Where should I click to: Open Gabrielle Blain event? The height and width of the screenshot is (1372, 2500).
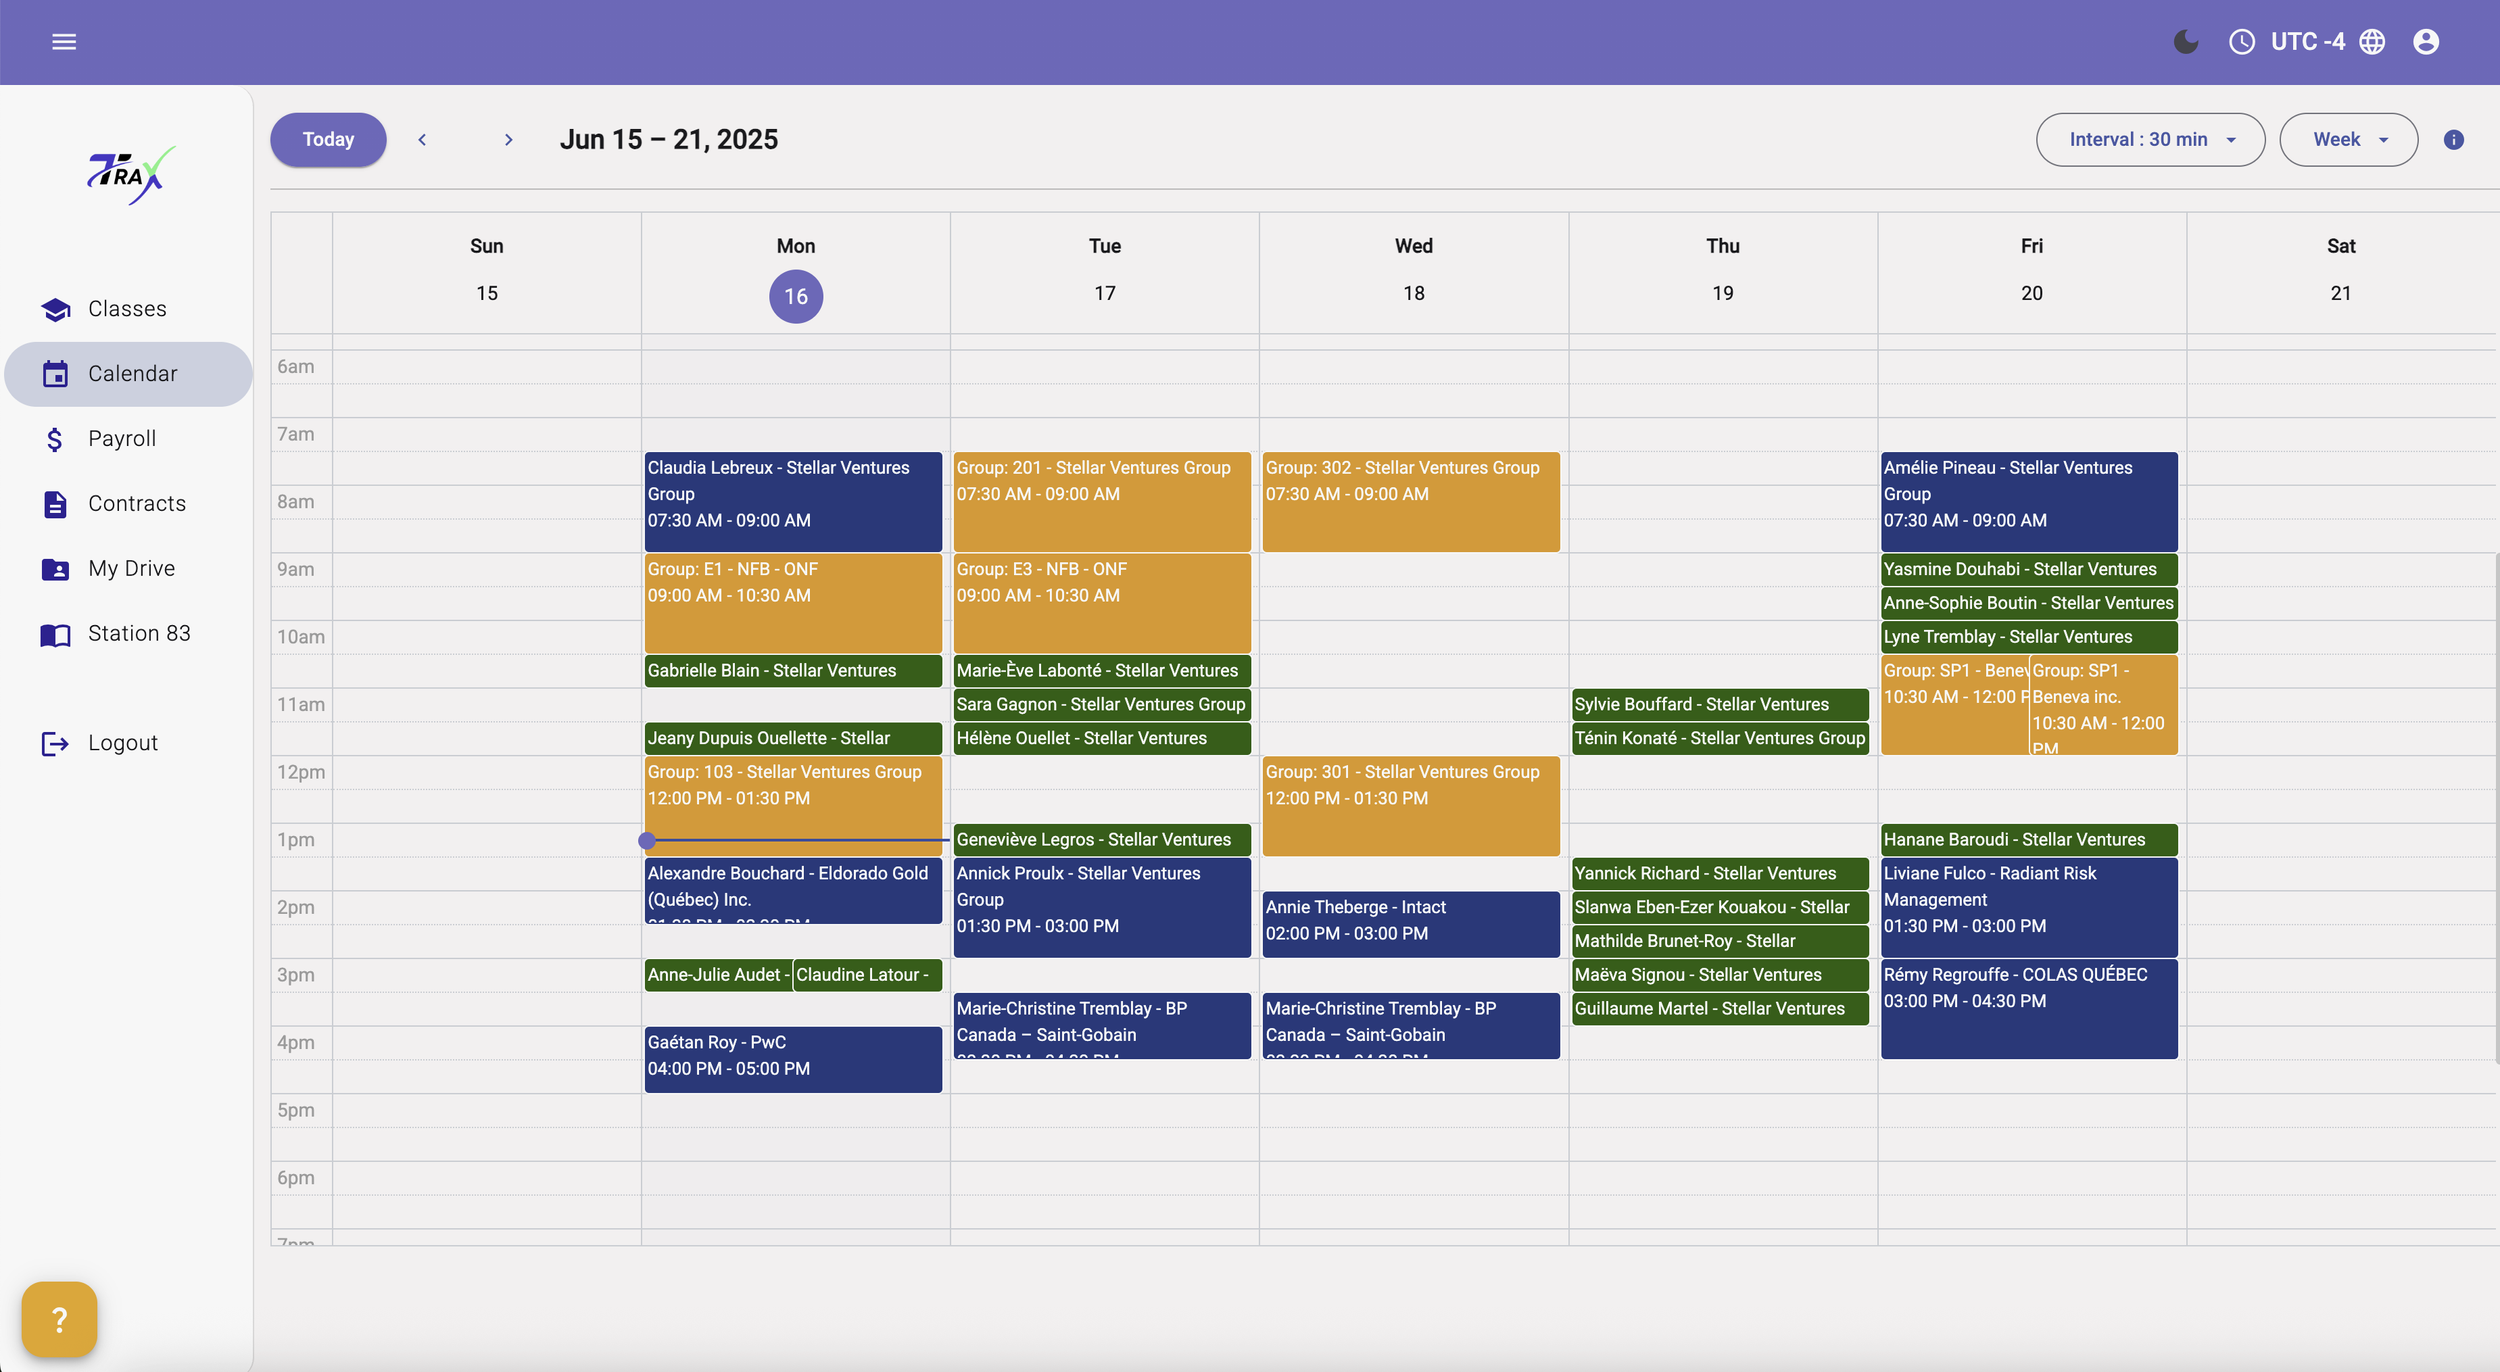click(793, 671)
